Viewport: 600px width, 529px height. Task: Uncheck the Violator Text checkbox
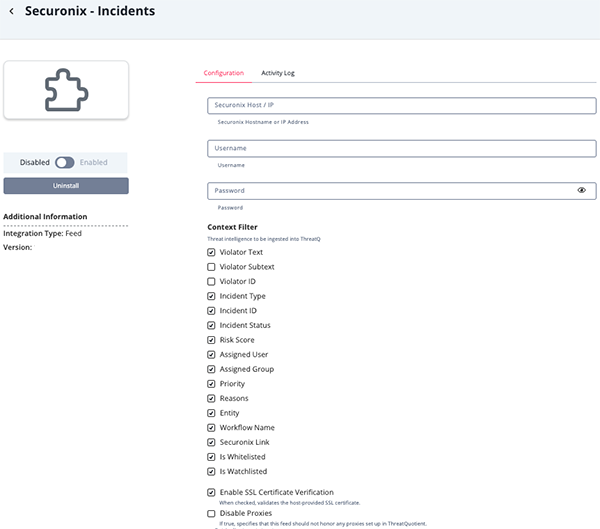(211, 252)
